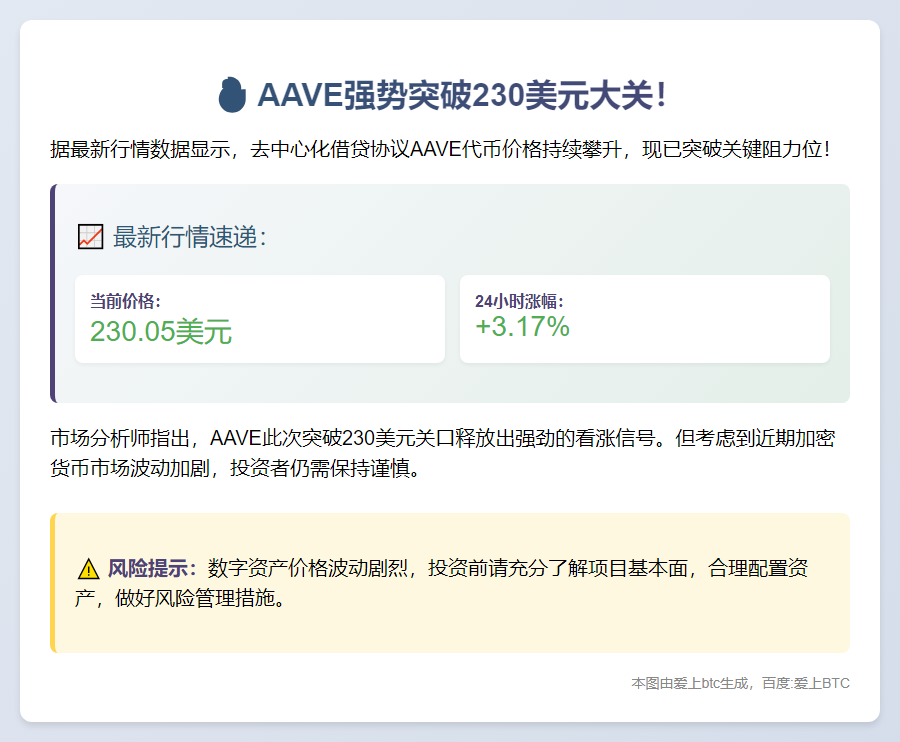Click the line 货币市场波动加剧，投资者仍需保持谨慎

(x=235, y=468)
